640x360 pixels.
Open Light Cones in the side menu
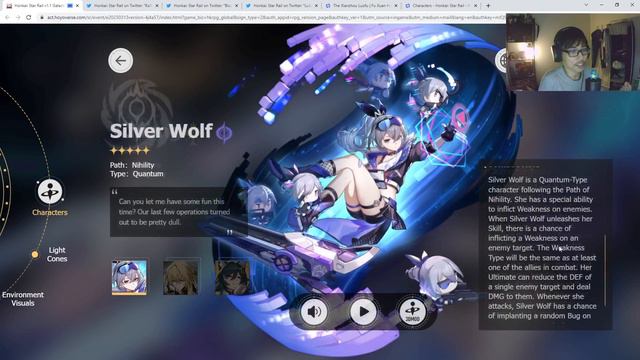point(57,254)
